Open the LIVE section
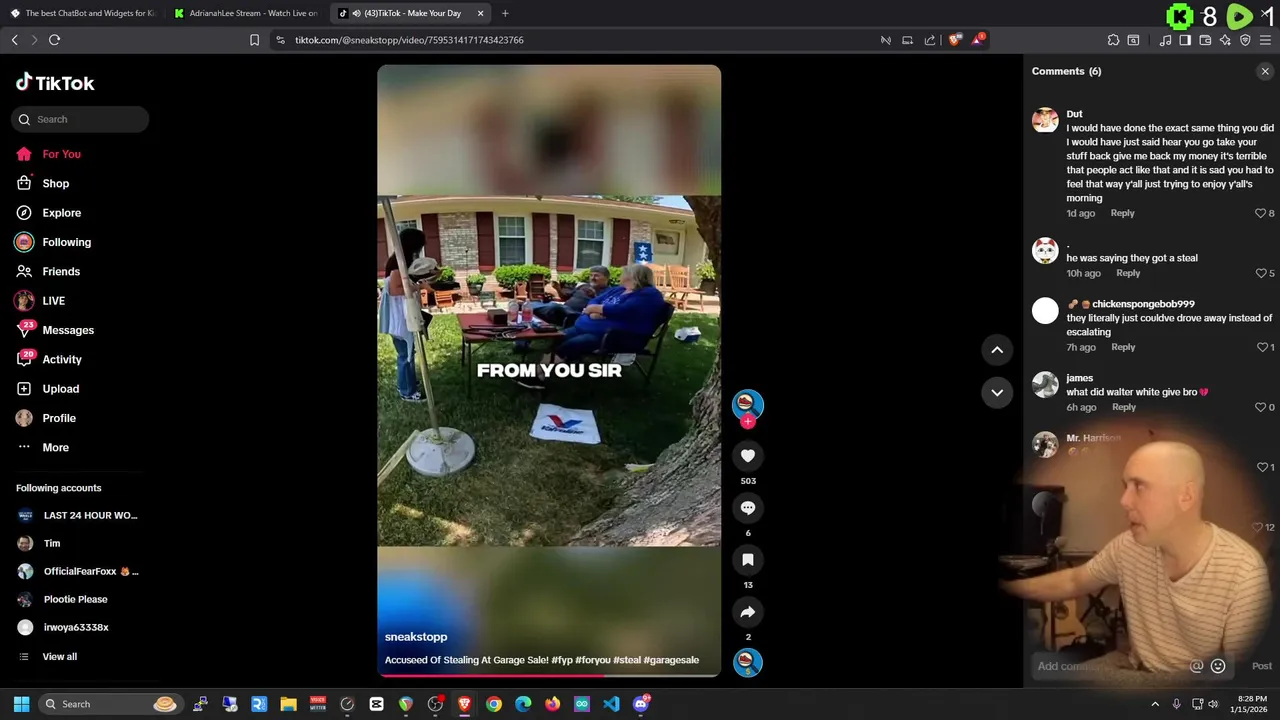The width and height of the screenshot is (1280, 720). point(53,301)
